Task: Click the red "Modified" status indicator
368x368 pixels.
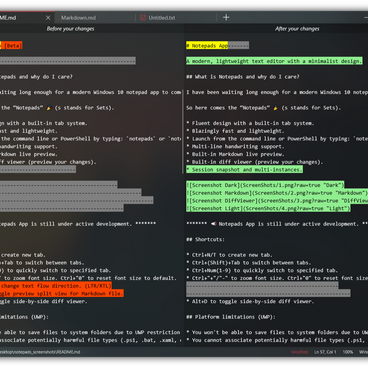Action: coord(300,352)
